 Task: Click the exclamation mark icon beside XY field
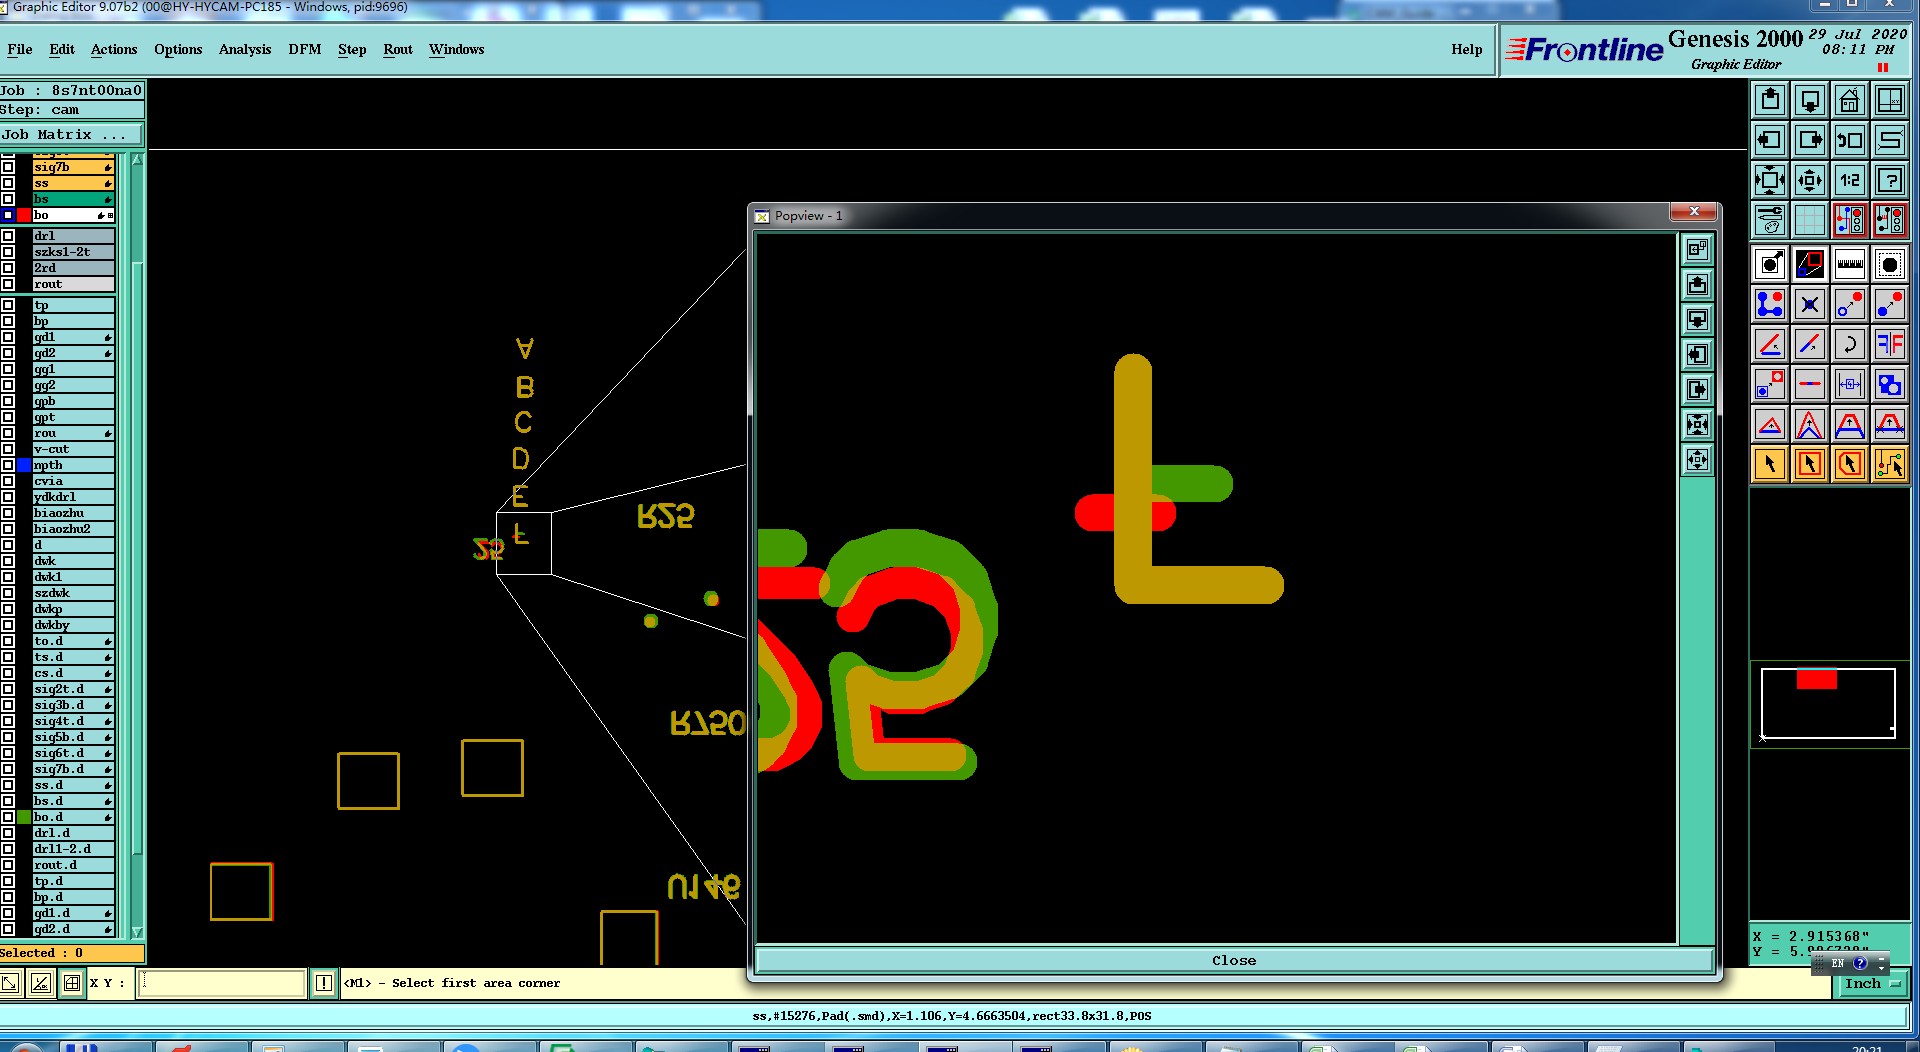point(324,983)
